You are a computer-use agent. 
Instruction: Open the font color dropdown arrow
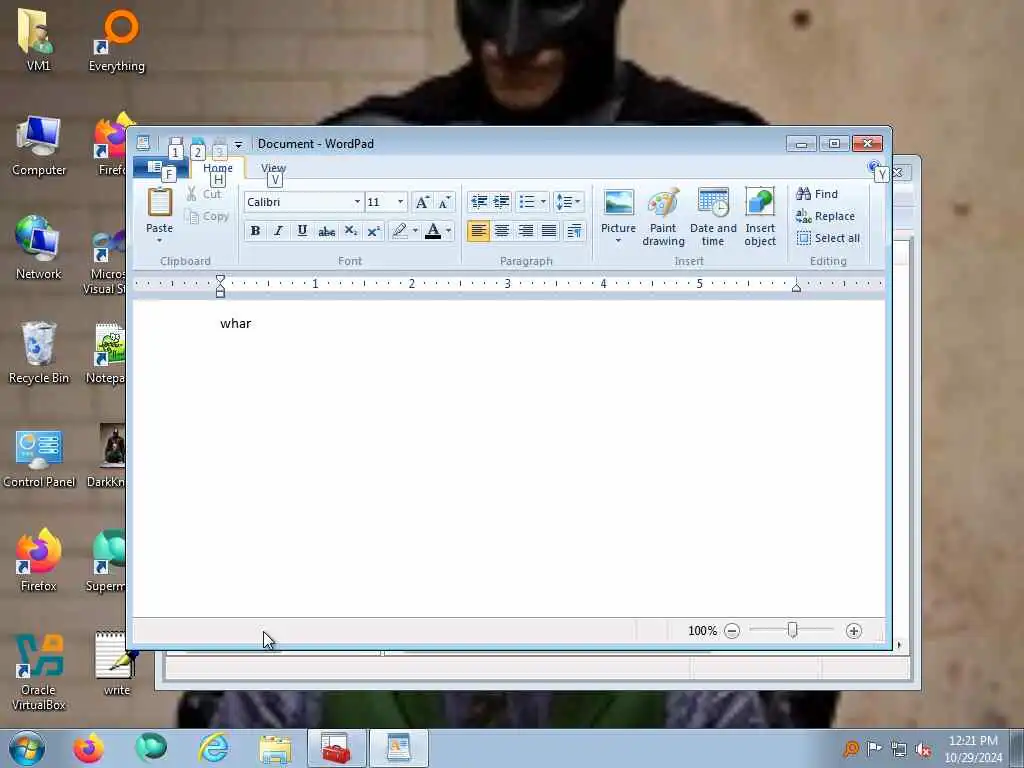click(449, 231)
